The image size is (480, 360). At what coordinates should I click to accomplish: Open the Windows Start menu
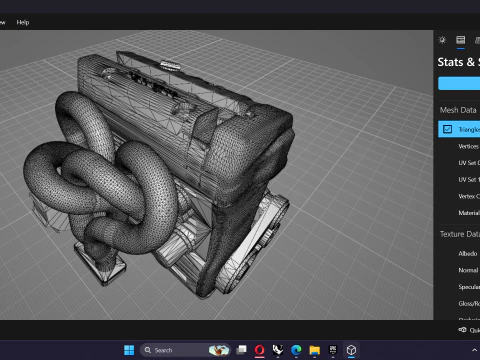point(129,350)
